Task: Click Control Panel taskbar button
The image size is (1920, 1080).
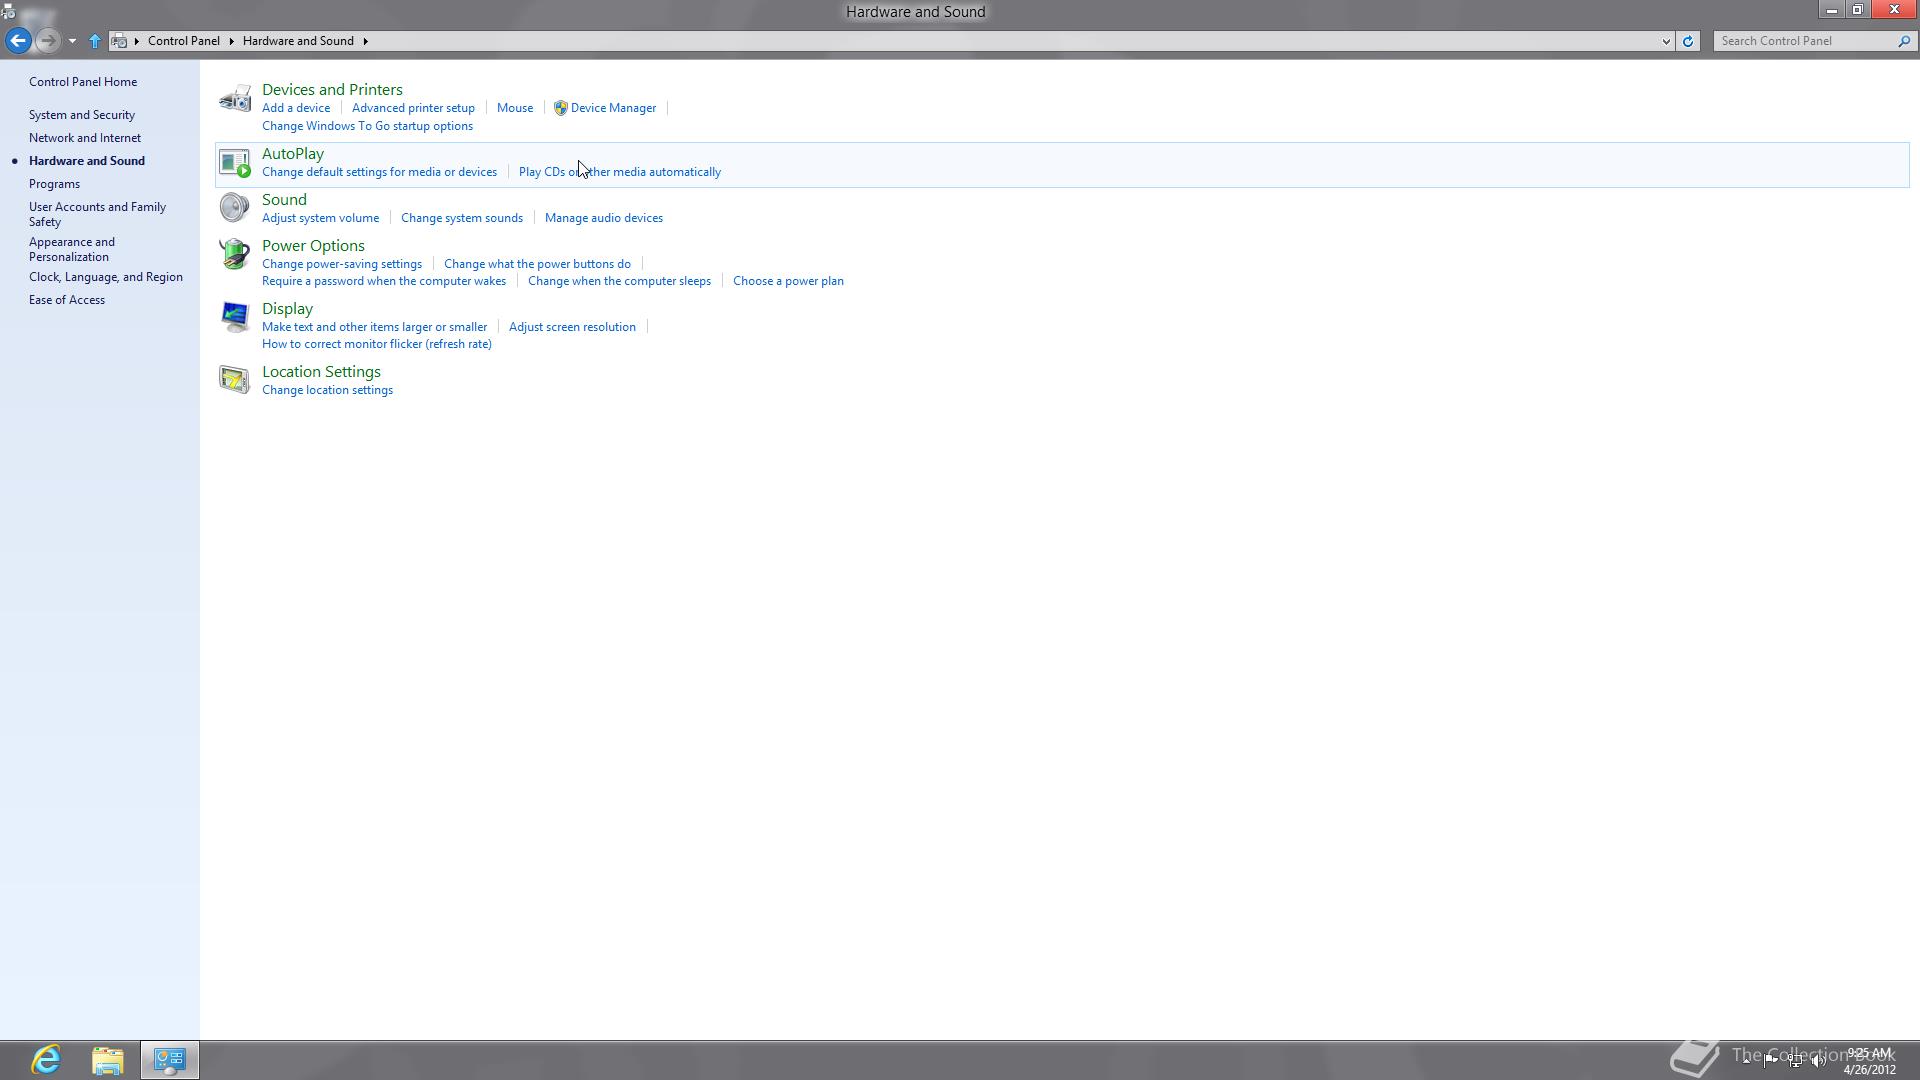Action: pyautogui.click(x=170, y=1060)
